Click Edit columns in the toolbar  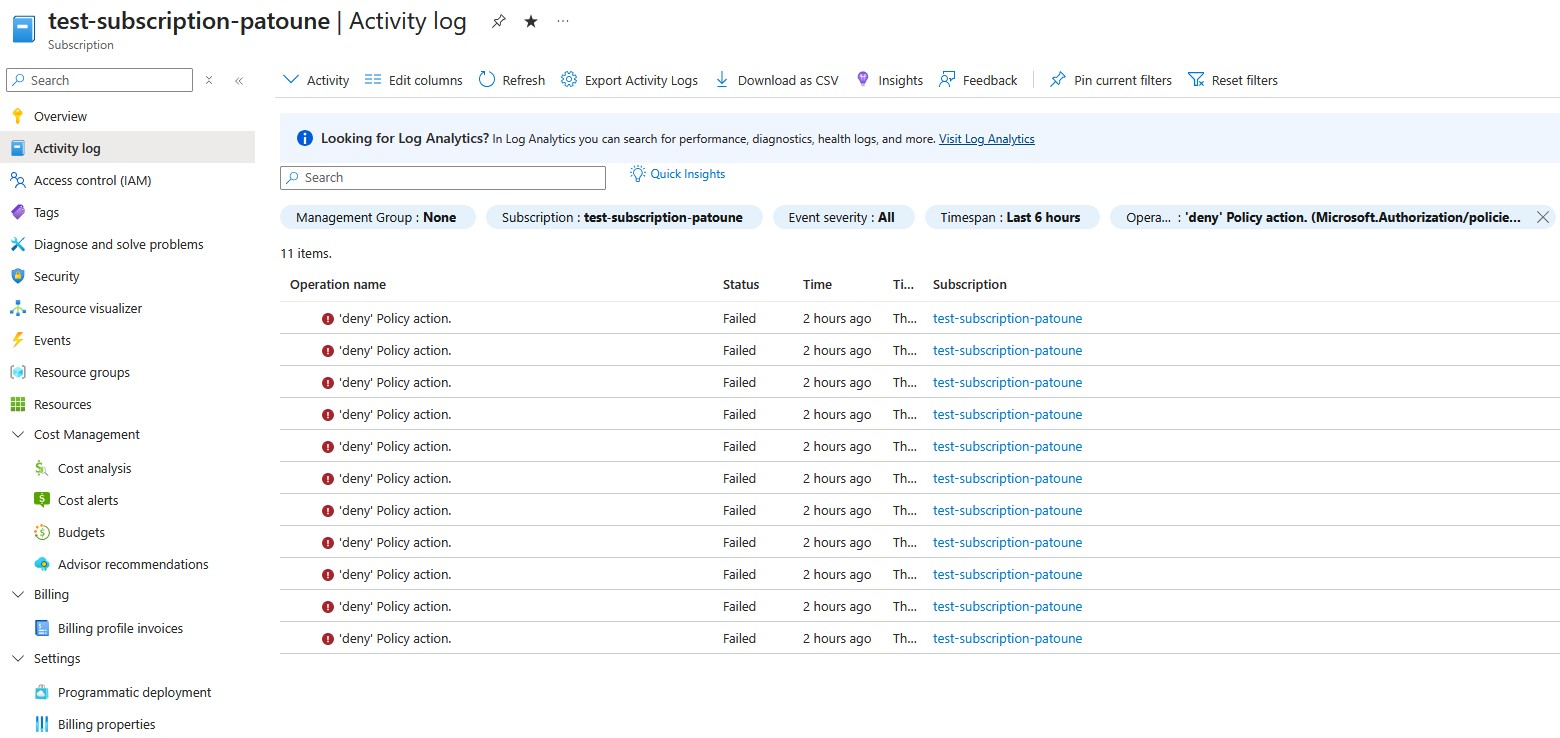[413, 80]
